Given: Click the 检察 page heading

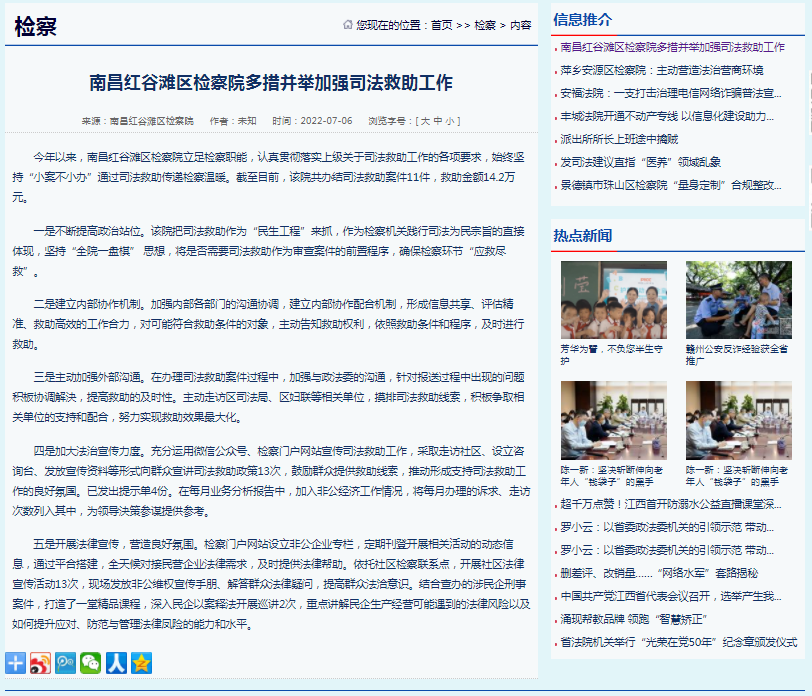Looking at the screenshot, I should coord(36,26).
